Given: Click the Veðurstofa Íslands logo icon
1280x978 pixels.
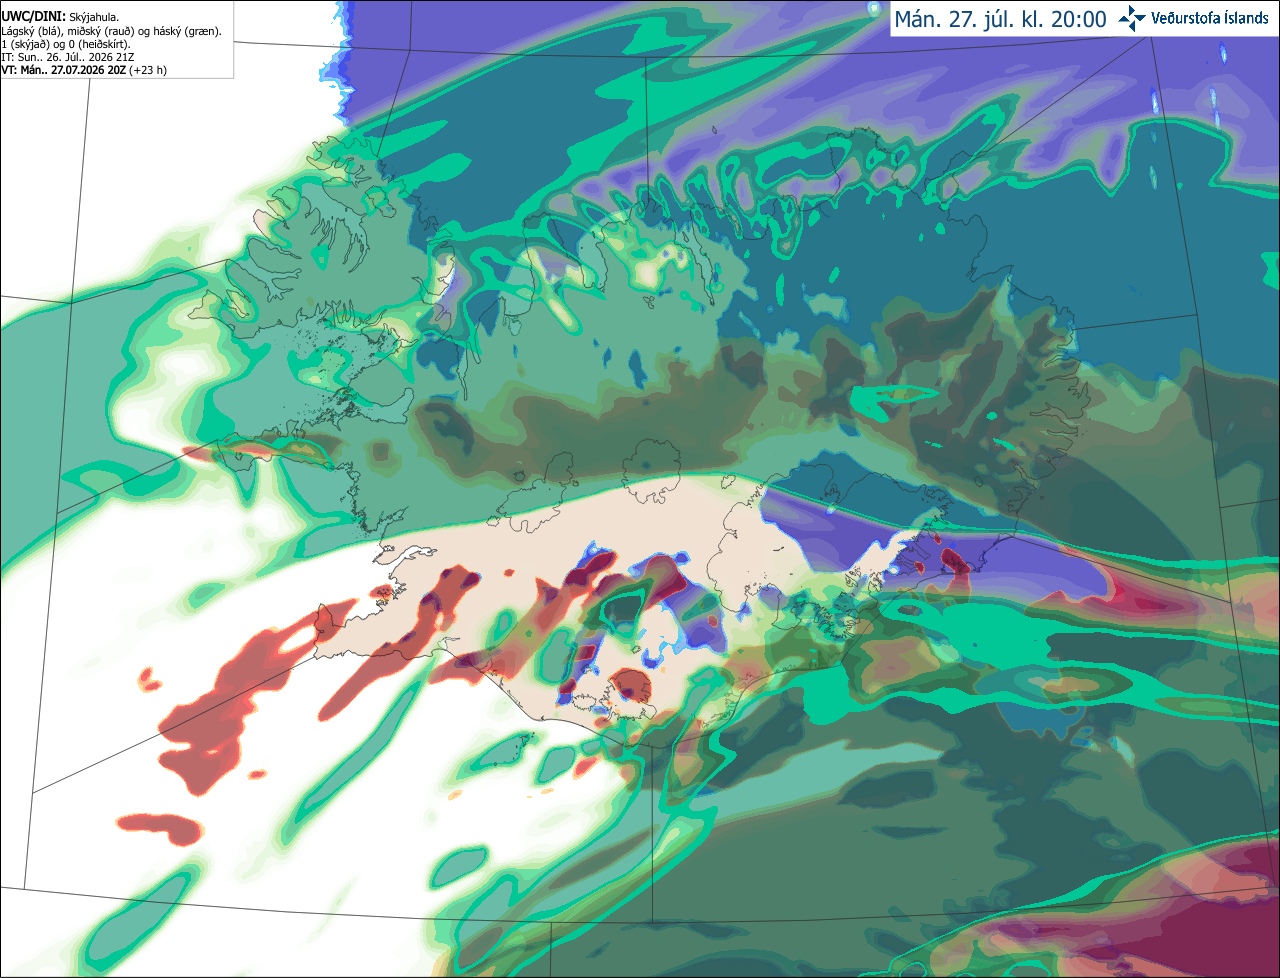Looking at the screenshot, I should pos(1132,18).
